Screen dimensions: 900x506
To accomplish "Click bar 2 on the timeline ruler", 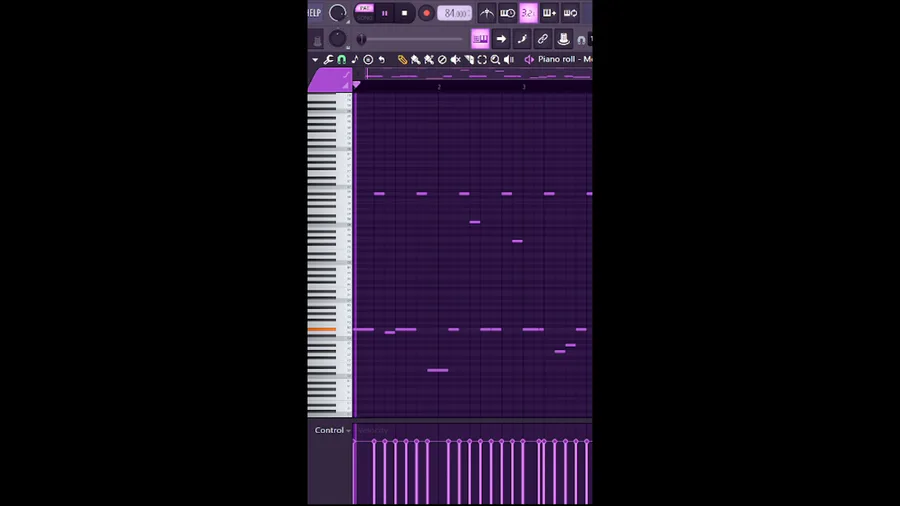I will [x=439, y=87].
